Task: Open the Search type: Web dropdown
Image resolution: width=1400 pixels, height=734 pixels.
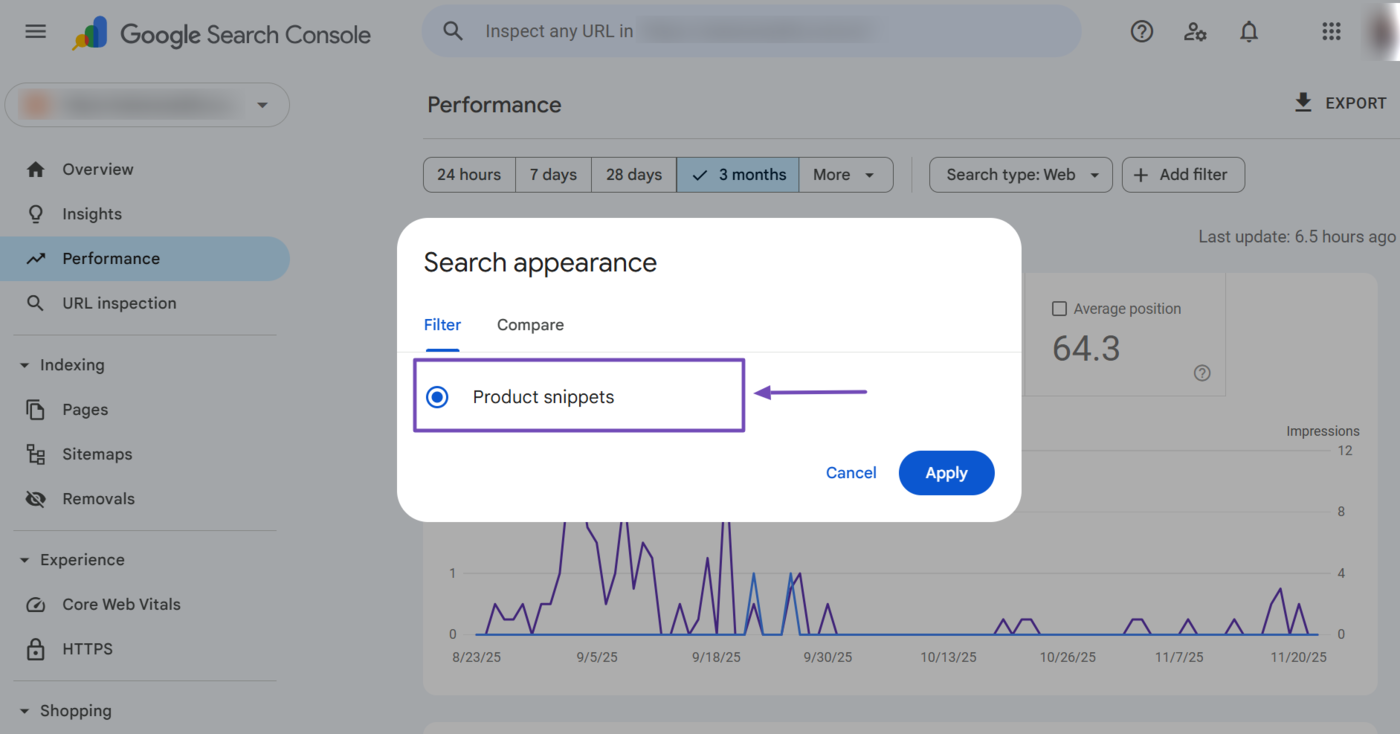Action: (1020, 174)
